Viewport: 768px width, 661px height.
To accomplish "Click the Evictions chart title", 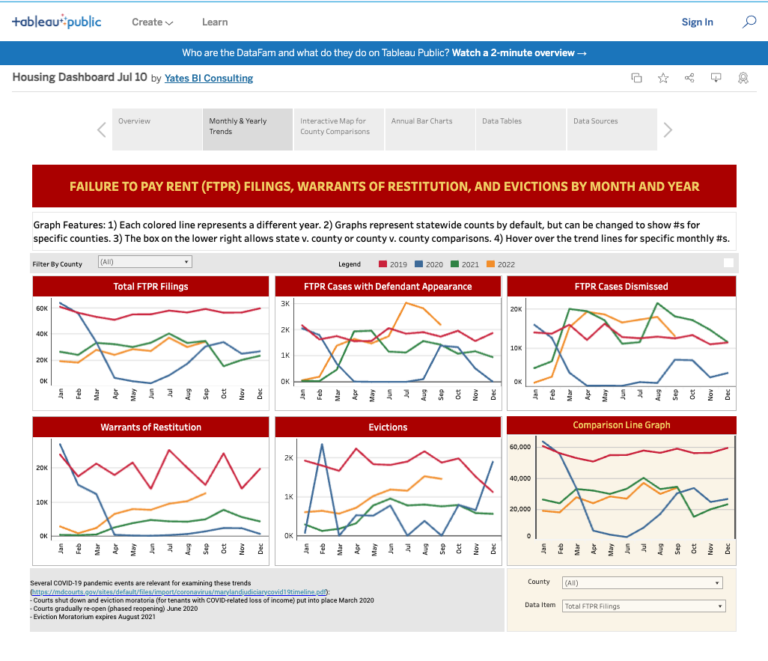I will (387, 427).
